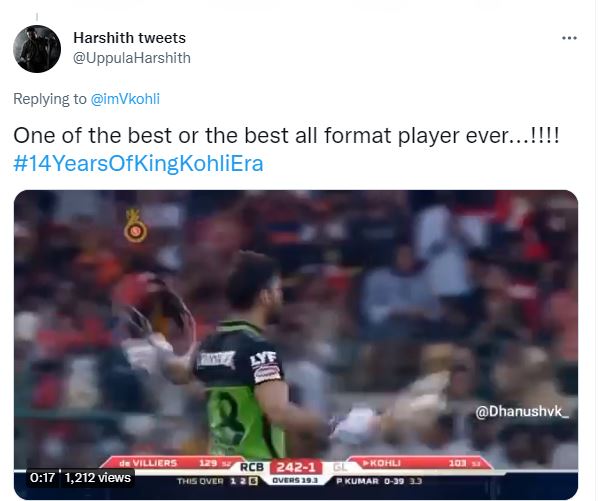
Task: Click the RCB logo in the video
Action: click(x=135, y=226)
